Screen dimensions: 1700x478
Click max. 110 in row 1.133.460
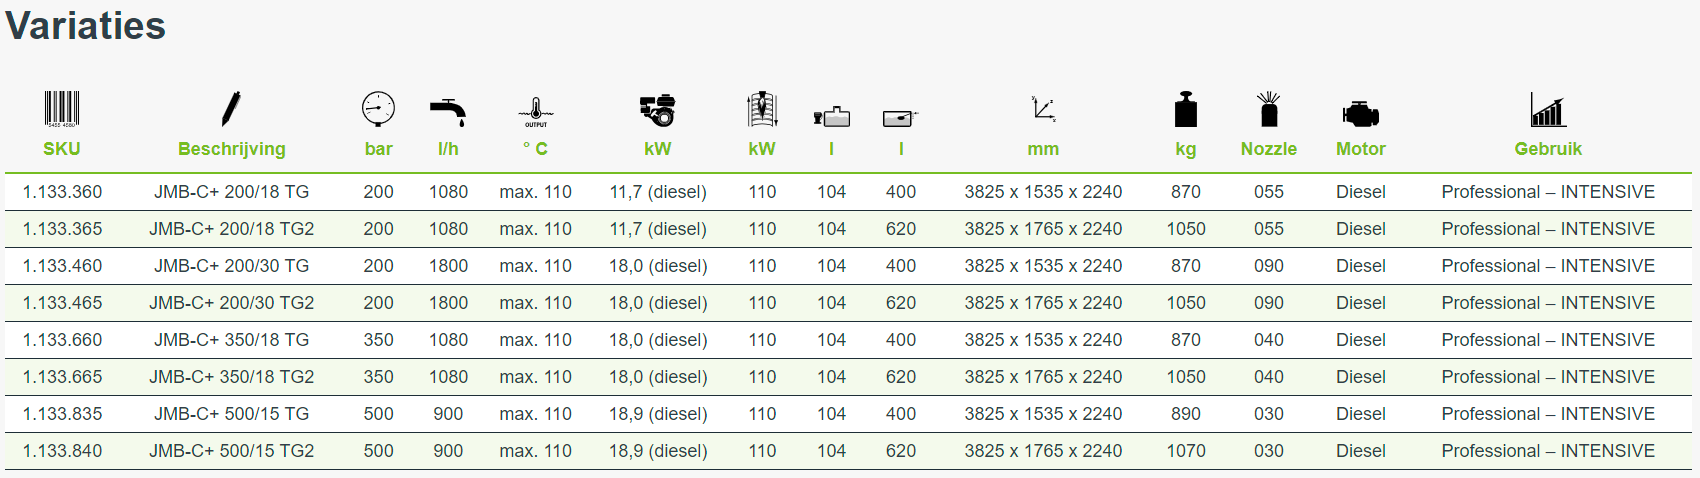[536, 266]
